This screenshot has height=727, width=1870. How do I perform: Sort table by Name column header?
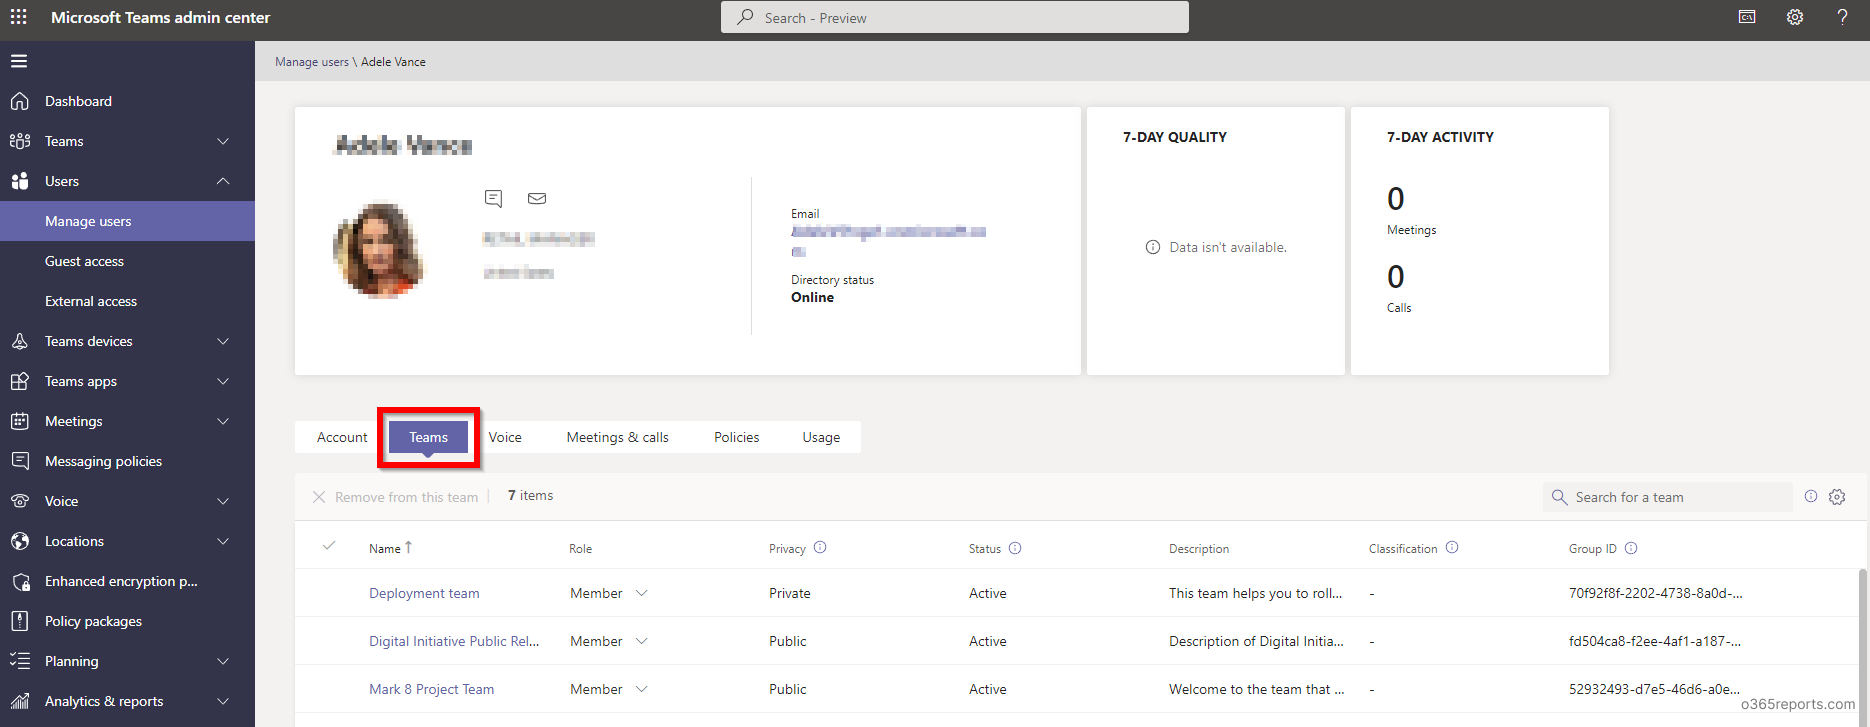tap(390, 548)
